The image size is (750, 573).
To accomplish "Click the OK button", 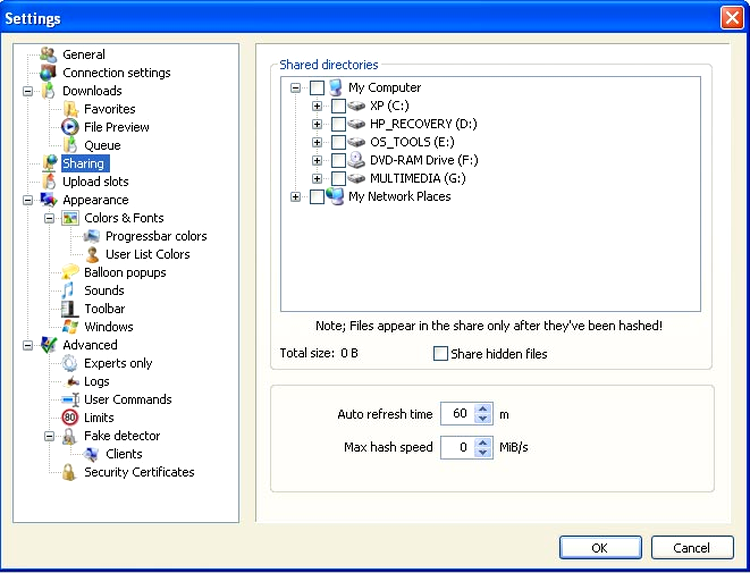I will click(600, 548).
